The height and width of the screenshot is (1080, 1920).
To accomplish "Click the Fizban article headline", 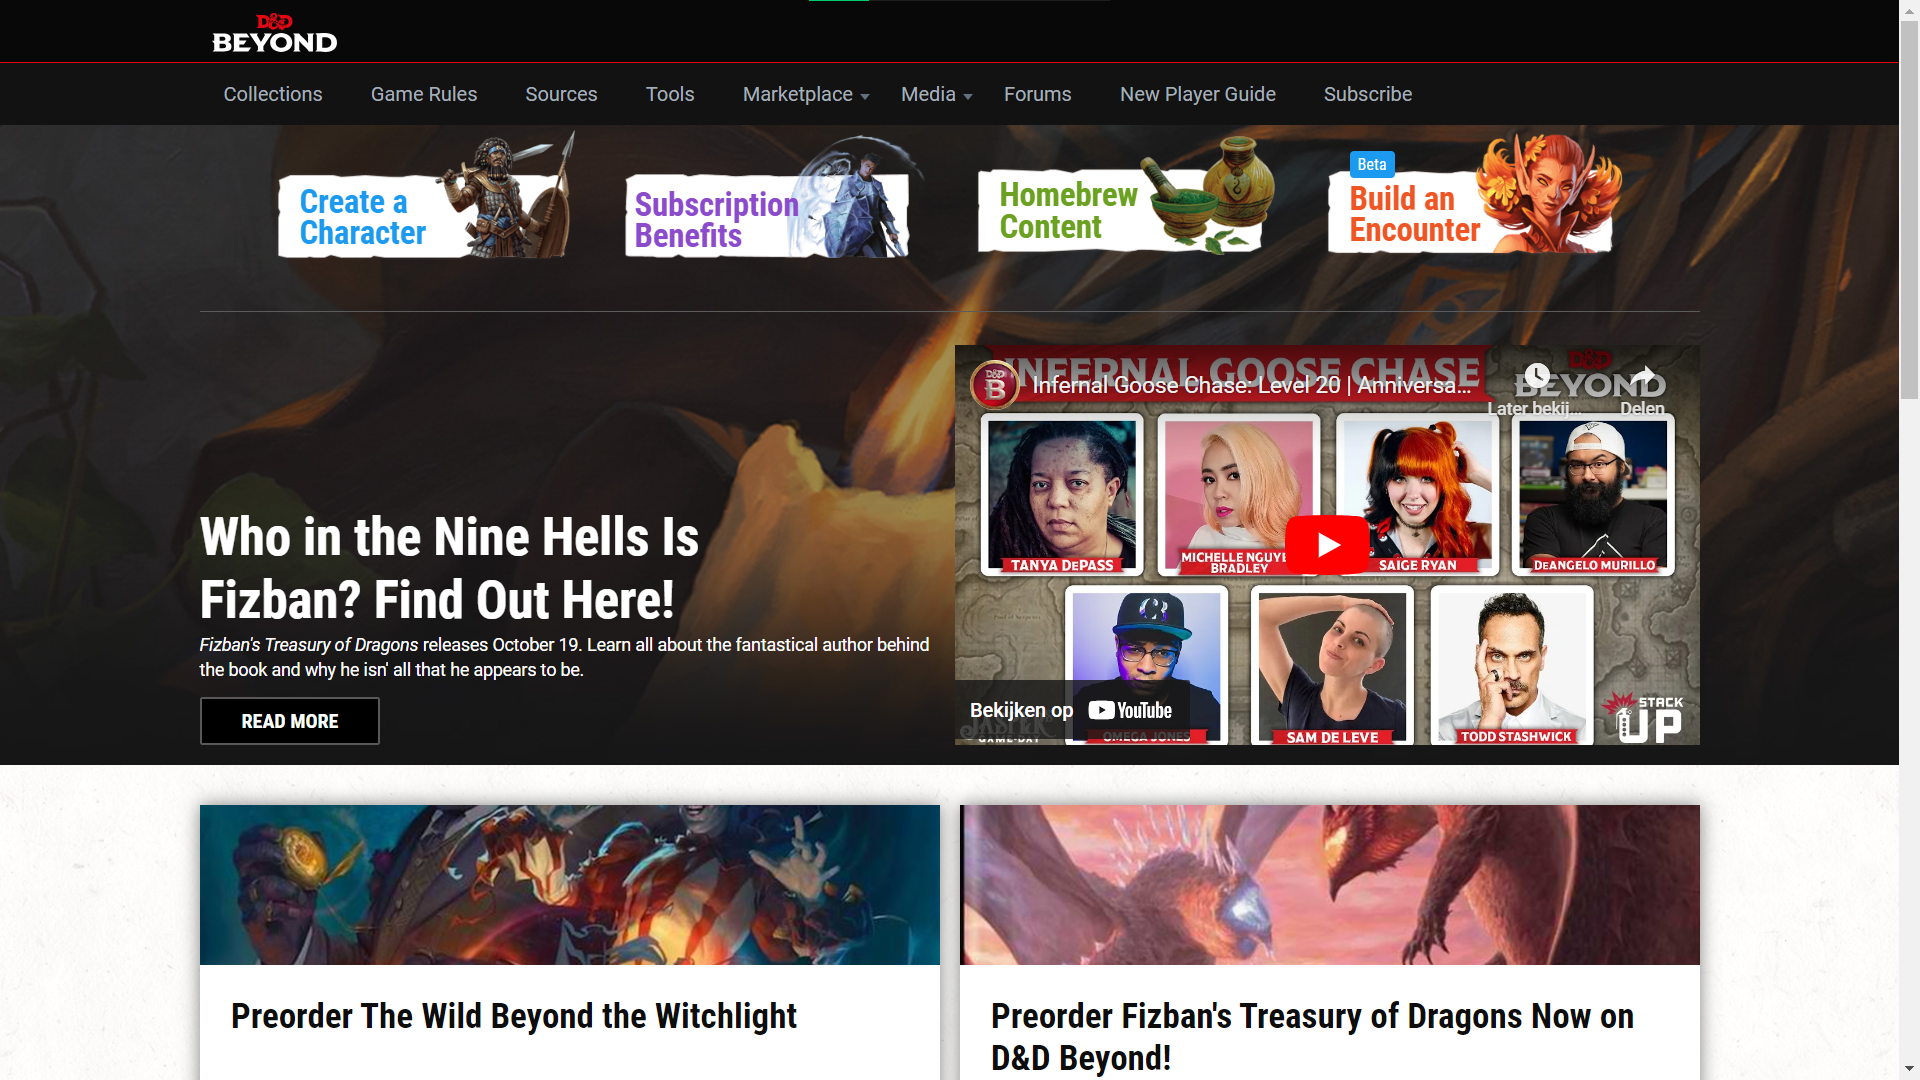I will pyautogui.click(x=449, y=568).
